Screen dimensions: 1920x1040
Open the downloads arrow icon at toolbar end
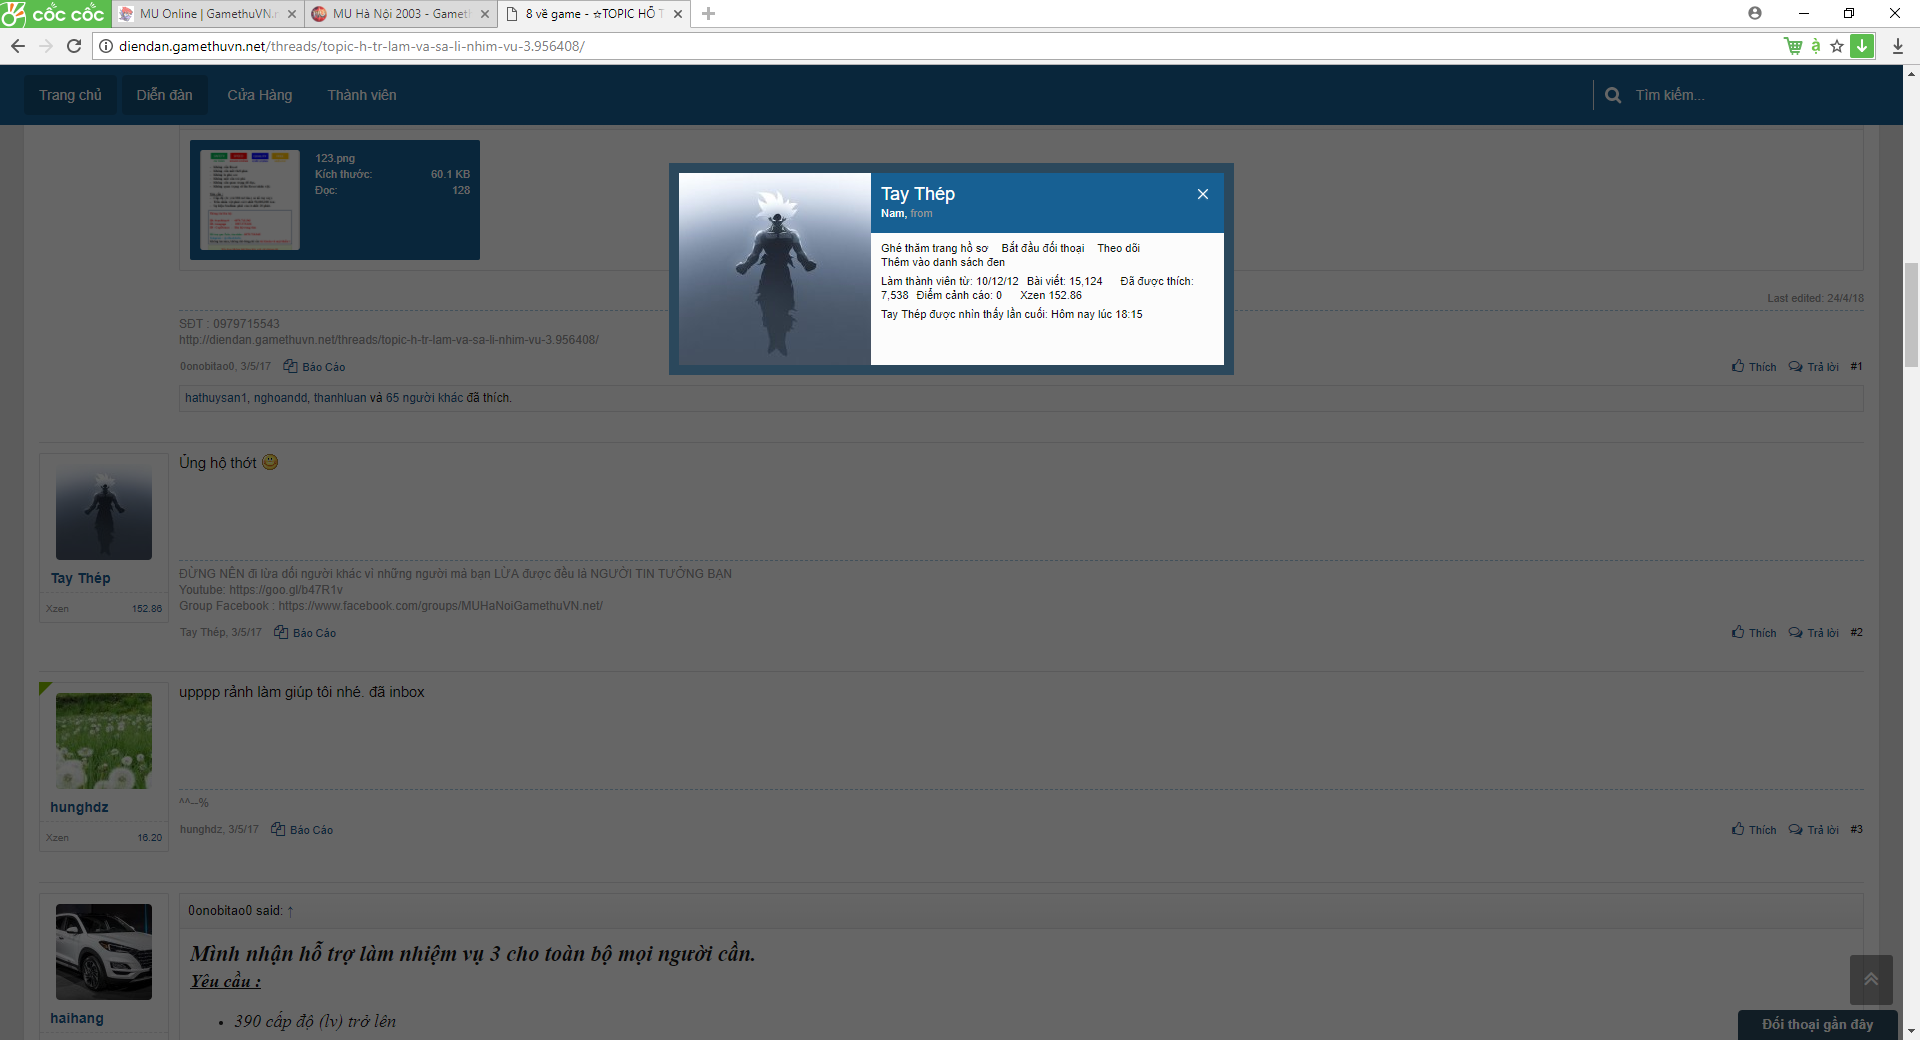tap(1897, 46)
